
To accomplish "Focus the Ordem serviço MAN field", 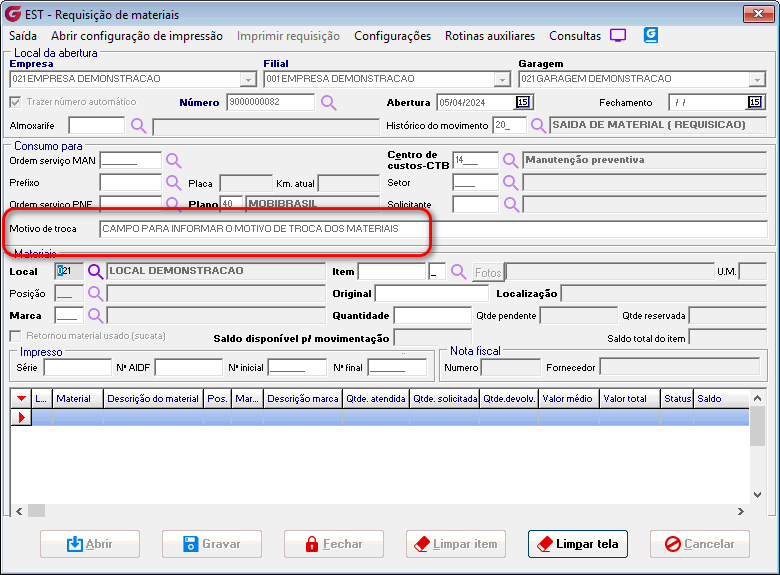I will pos(131,160).
